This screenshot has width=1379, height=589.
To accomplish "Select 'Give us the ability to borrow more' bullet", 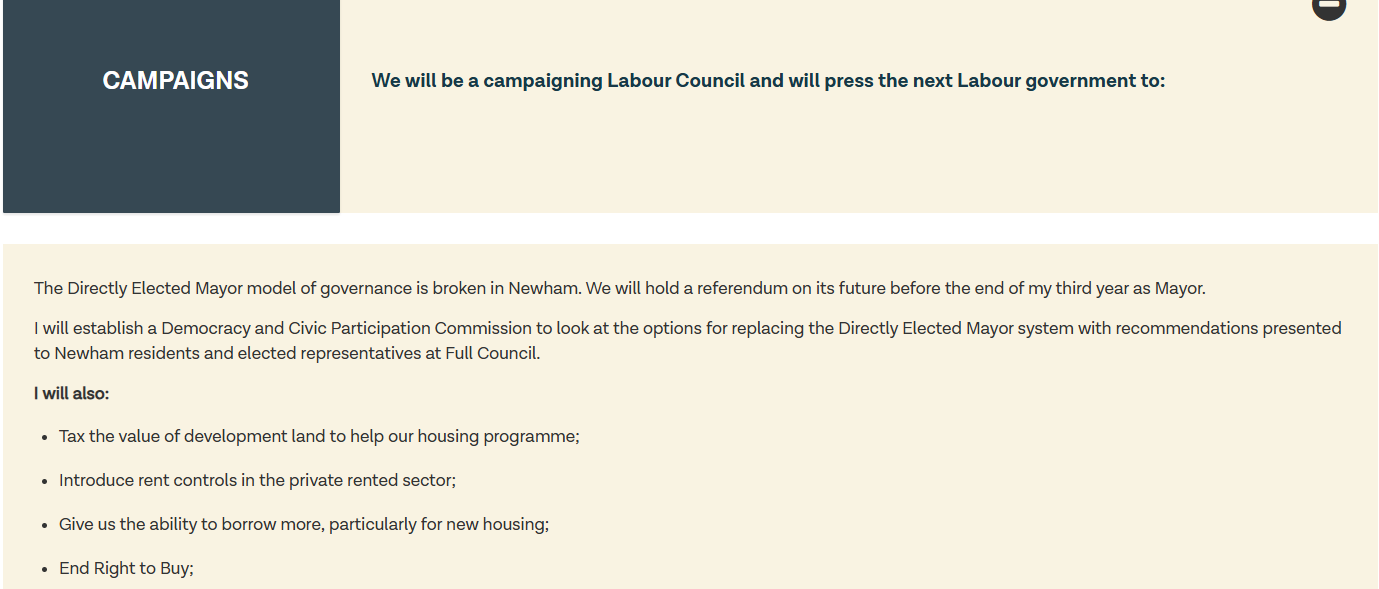I will [x=304, y=524].
